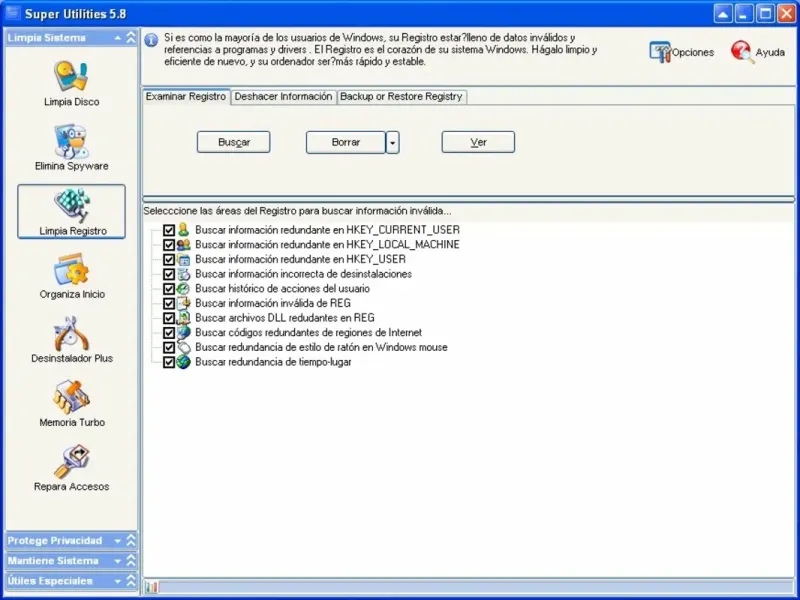Click the chart icon in status bar
The height and width of the screenshot is (600, 800).
coord(152,587)
